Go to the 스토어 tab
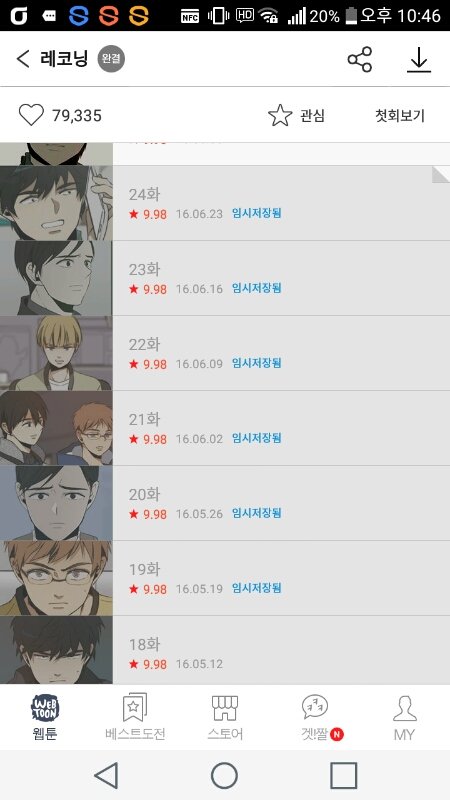 (225, 717)
